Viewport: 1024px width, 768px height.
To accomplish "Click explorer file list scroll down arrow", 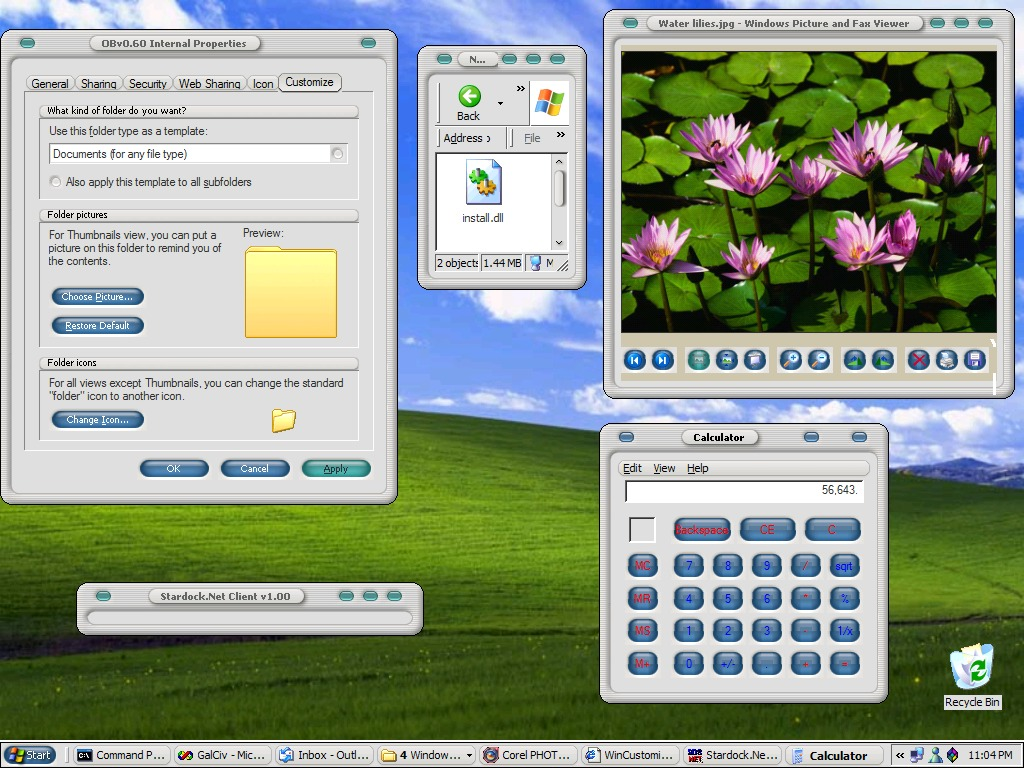I will (x=559, y=242).
